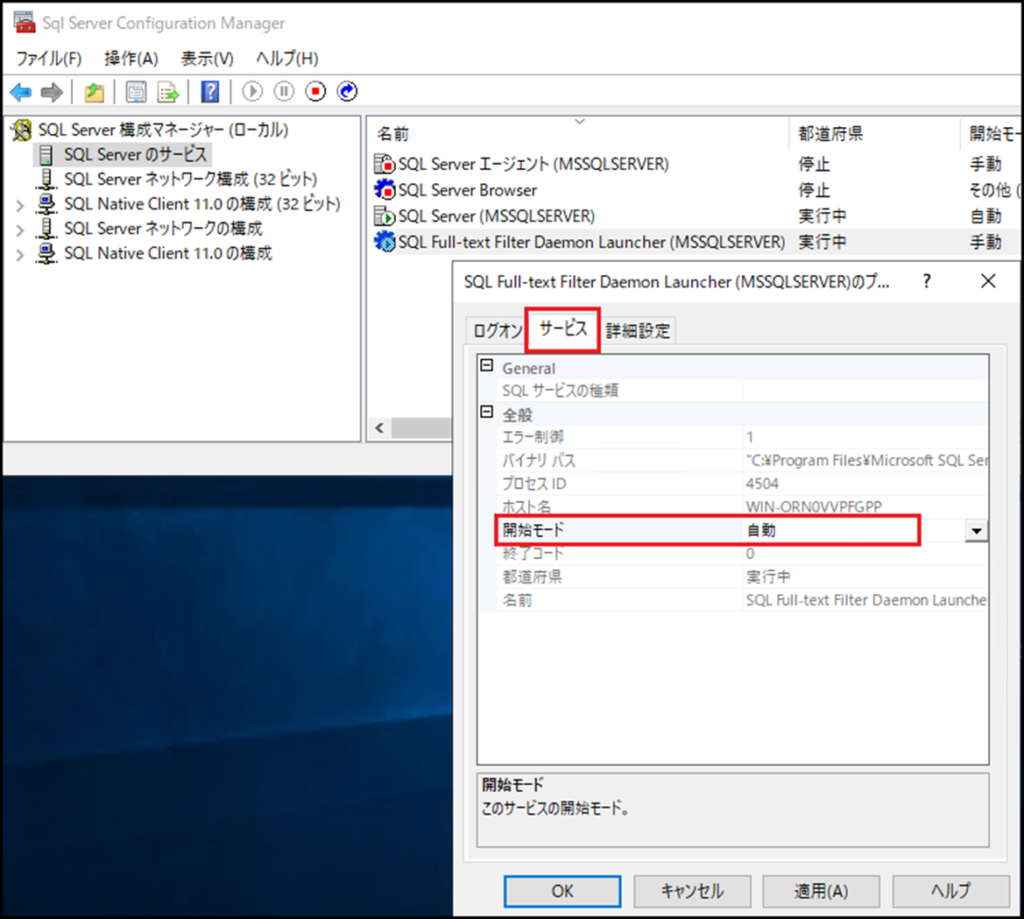Click the SQL Server エージェント service icon
This screenshot has width=1024, height=919.
[x=385, y=164]
